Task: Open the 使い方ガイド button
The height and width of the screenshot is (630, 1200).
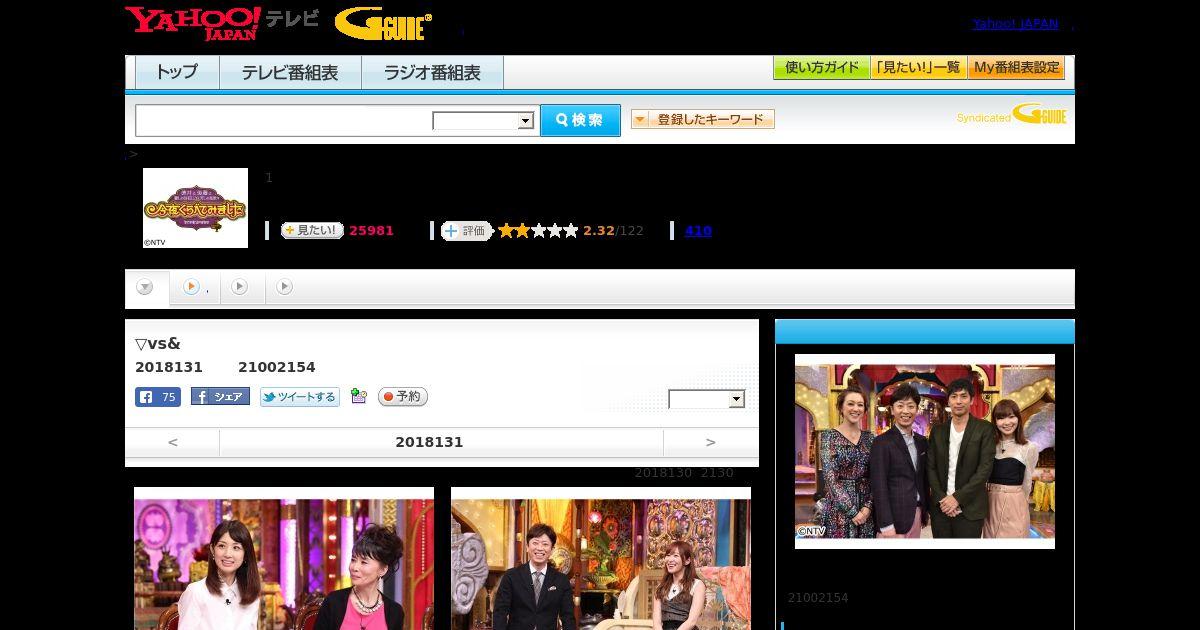Action: 821,68
